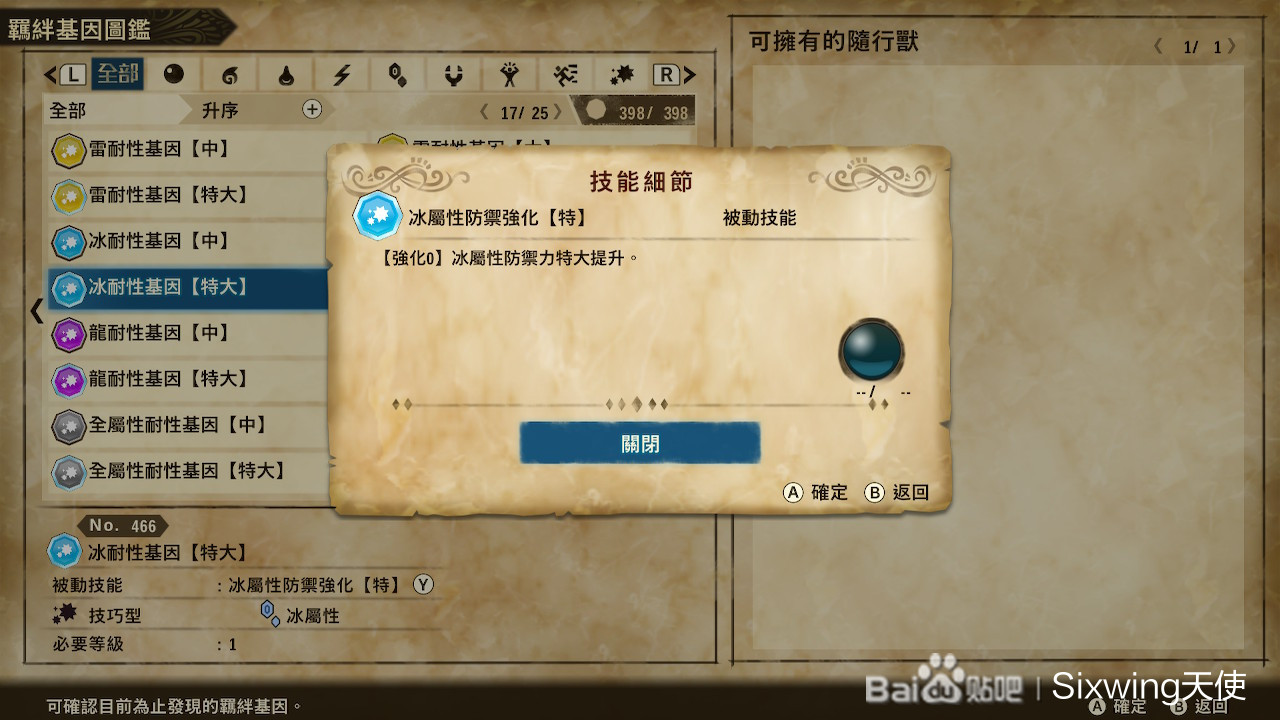Screen dimensions: 1280x720
Task: Select the fire element filter icon
Action: 230,74
